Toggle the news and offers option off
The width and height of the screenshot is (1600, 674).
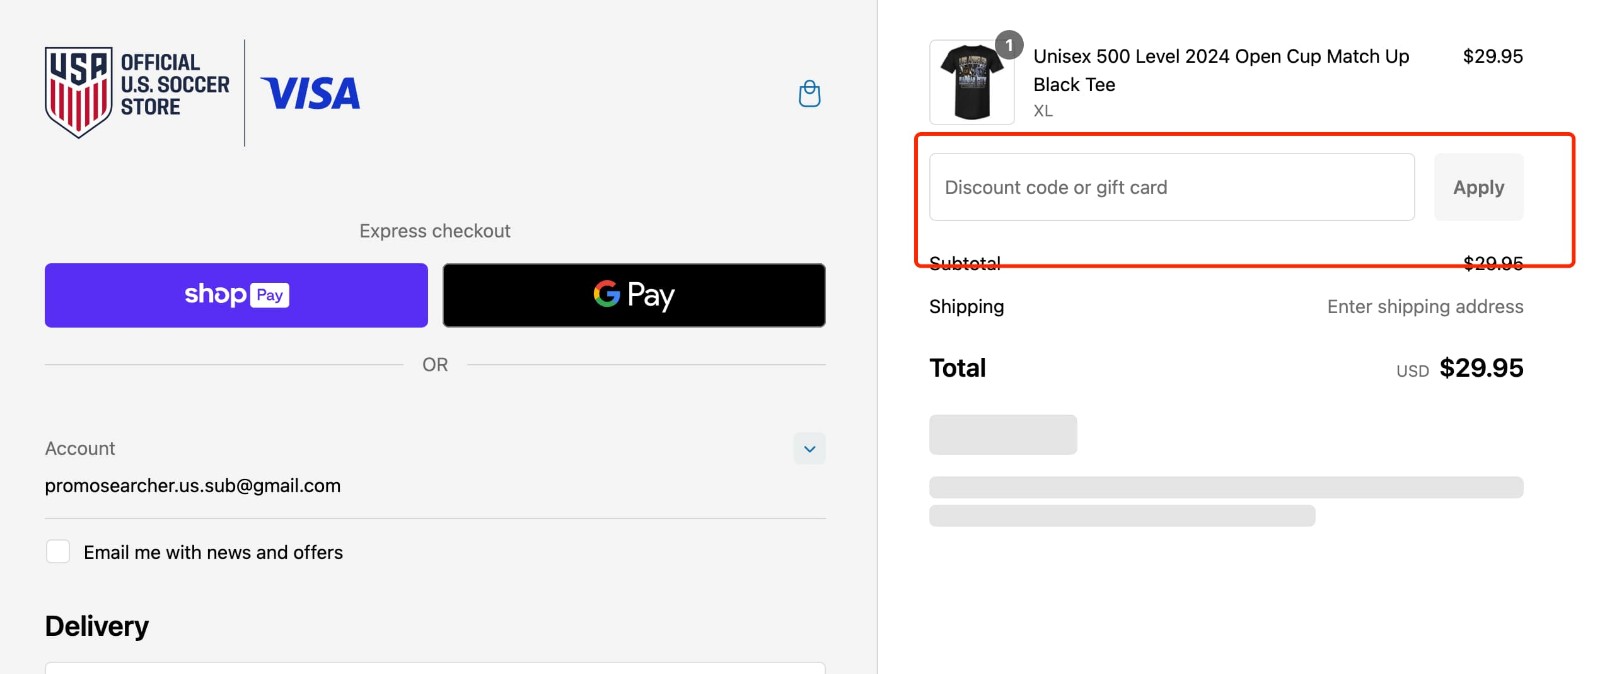(58, 551)
